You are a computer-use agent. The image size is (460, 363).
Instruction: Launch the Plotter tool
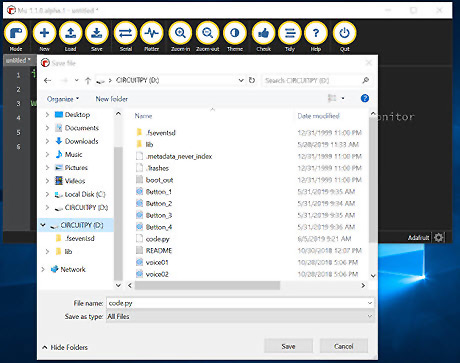pos(152,33)
